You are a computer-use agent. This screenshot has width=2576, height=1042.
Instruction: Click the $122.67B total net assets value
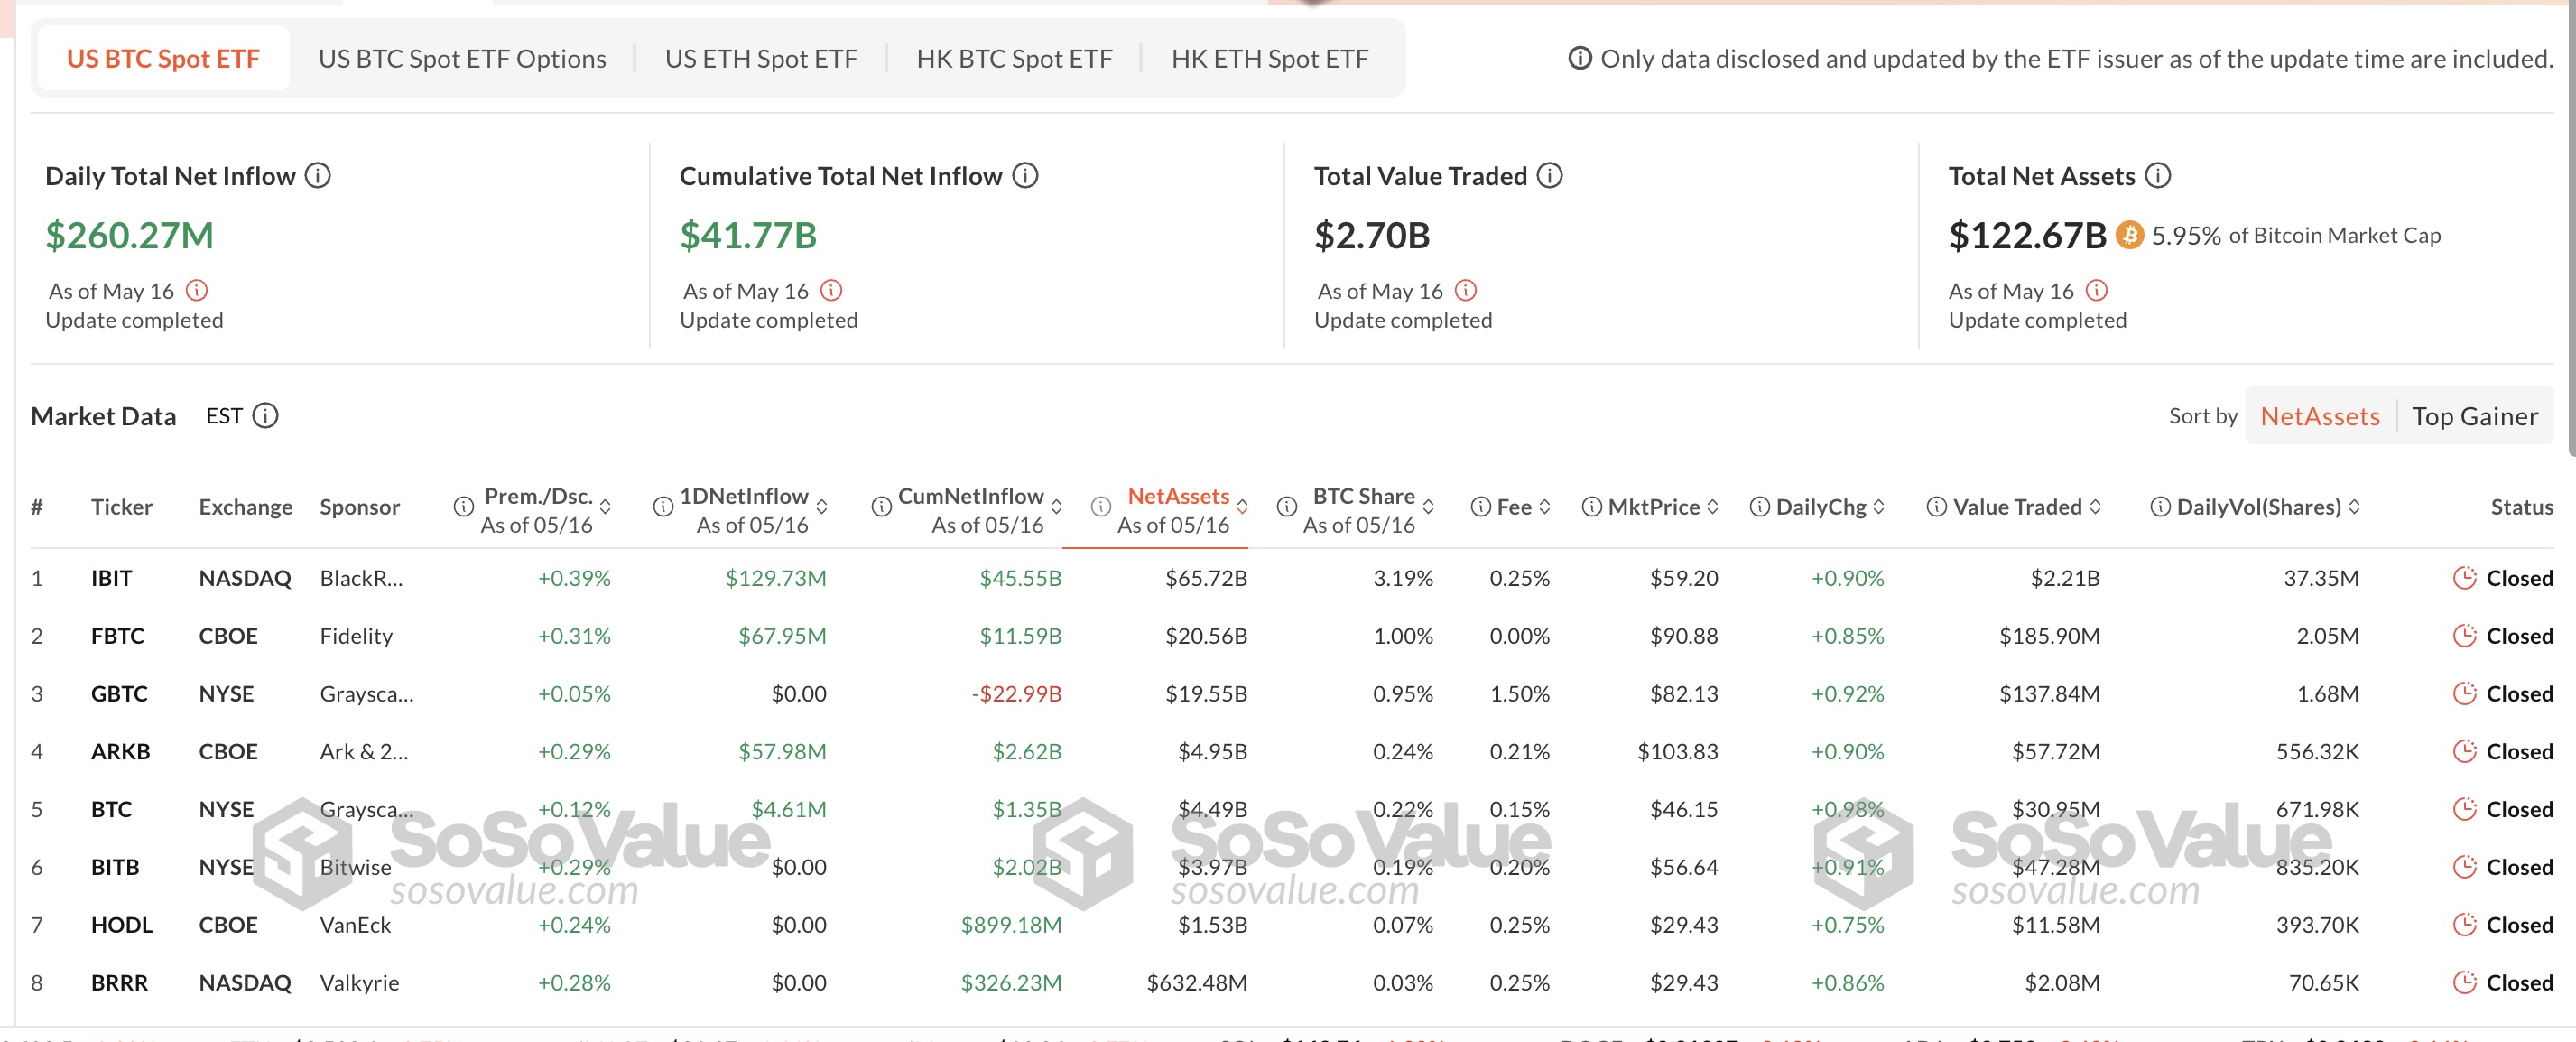(2028, 235)
